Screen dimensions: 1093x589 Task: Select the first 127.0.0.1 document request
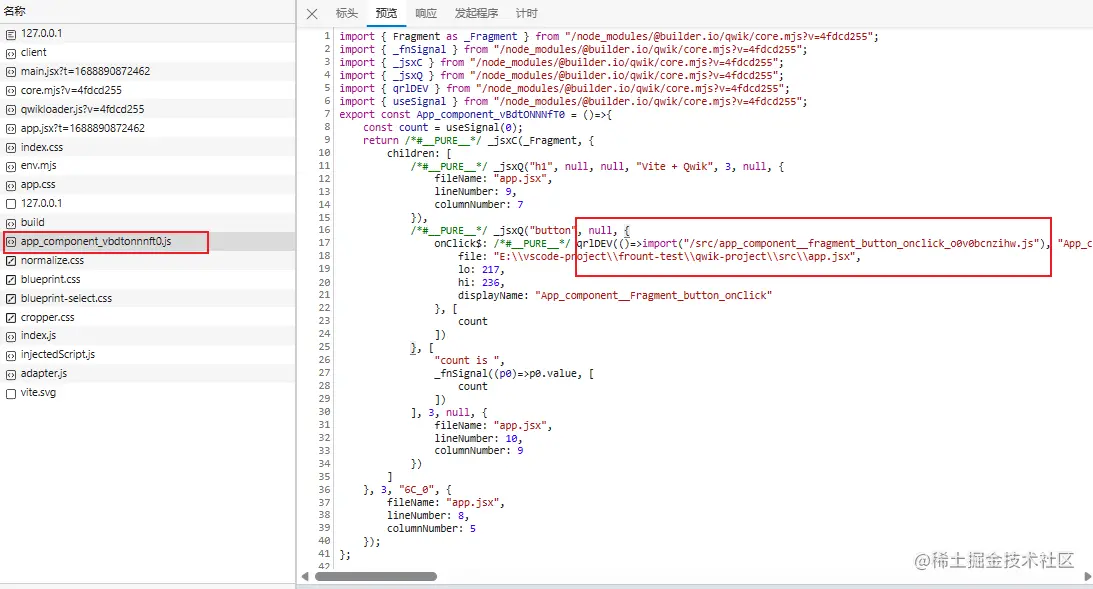[147, 33]
